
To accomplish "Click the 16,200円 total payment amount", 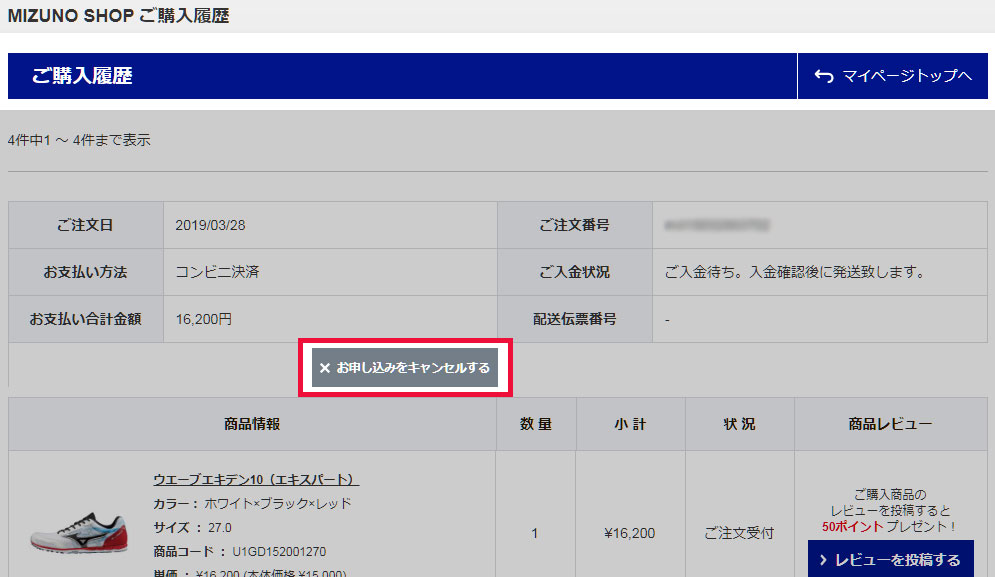I will coord(203,319).
